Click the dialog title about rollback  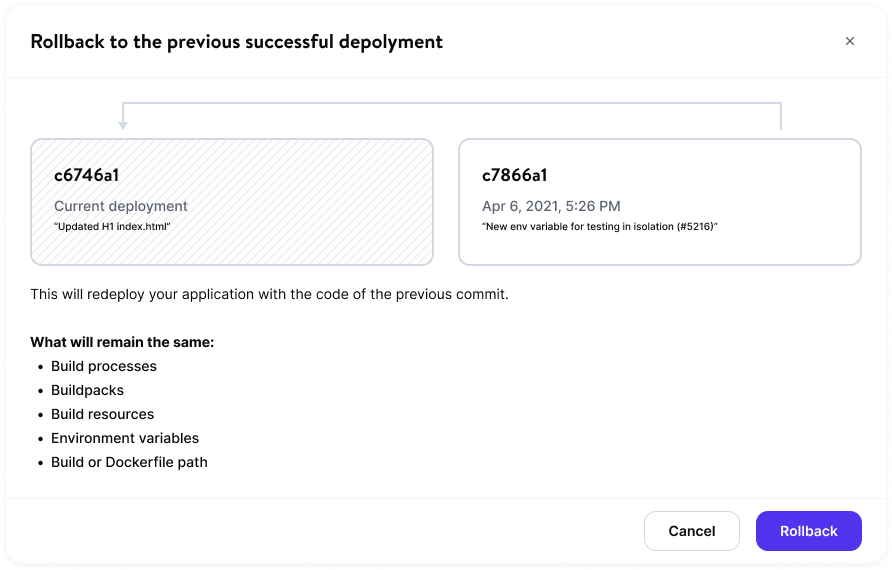(x=237, y=41)
